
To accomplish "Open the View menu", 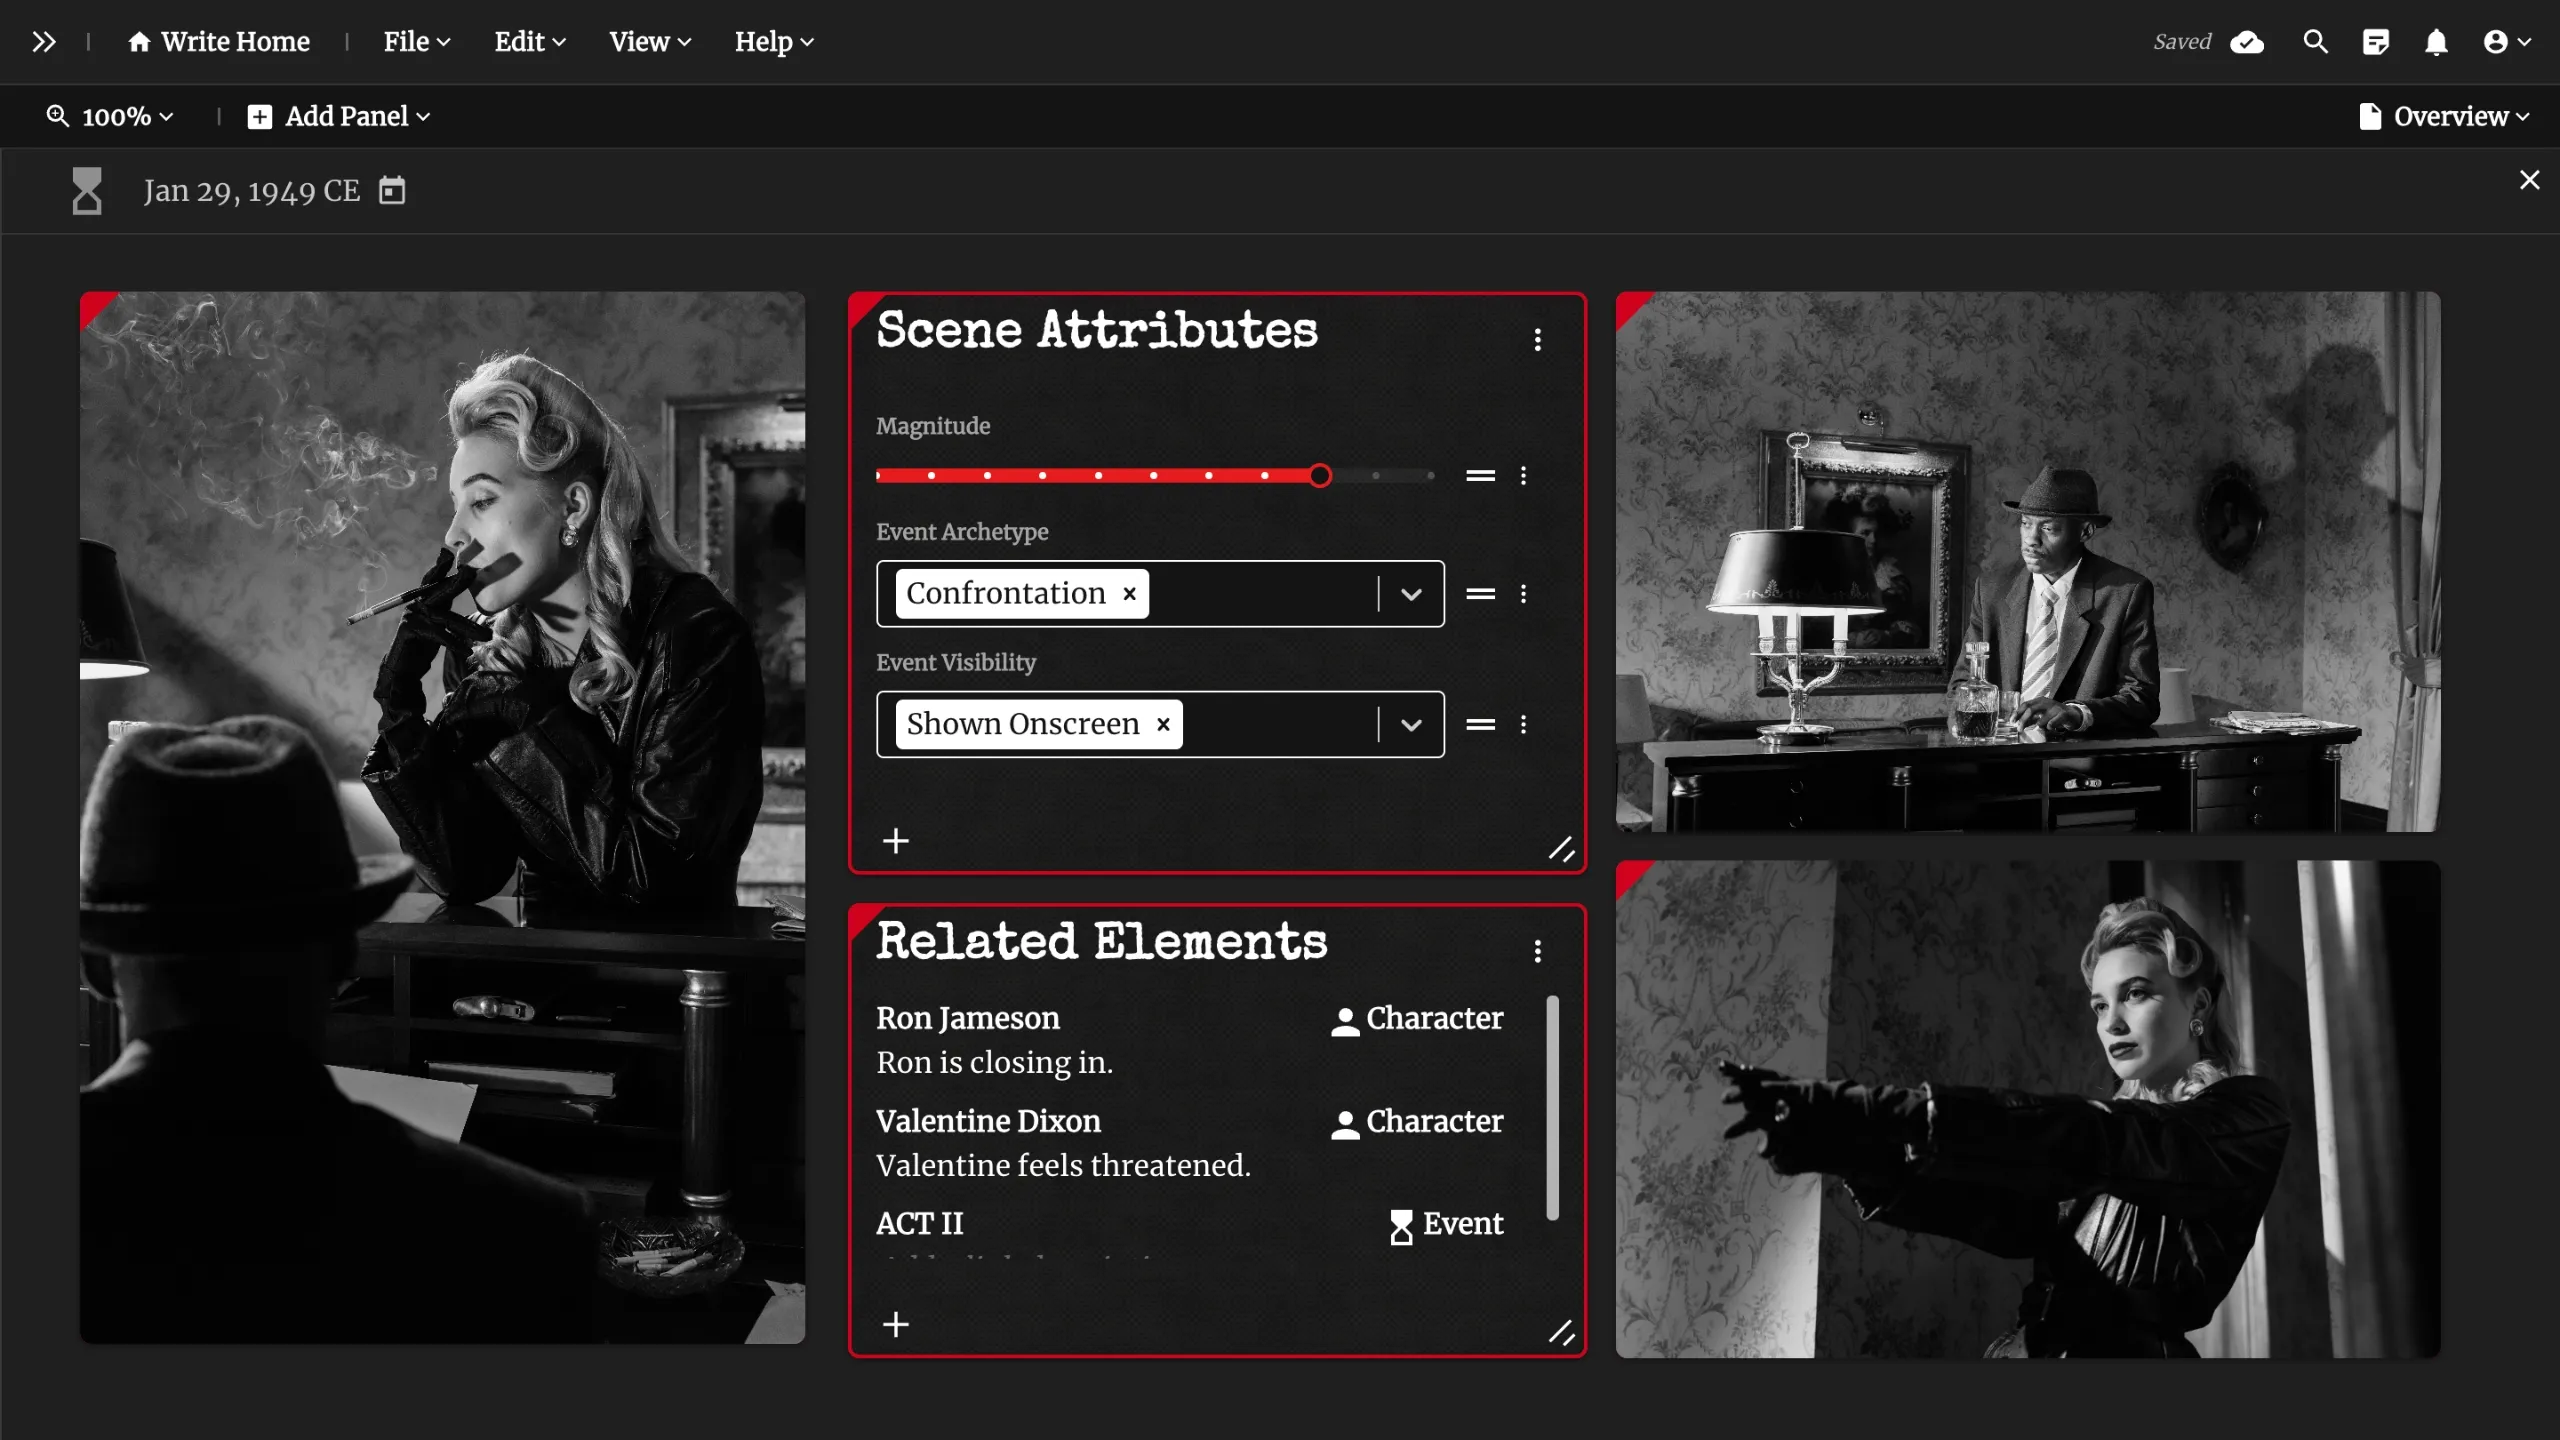I will click(650, 42).
